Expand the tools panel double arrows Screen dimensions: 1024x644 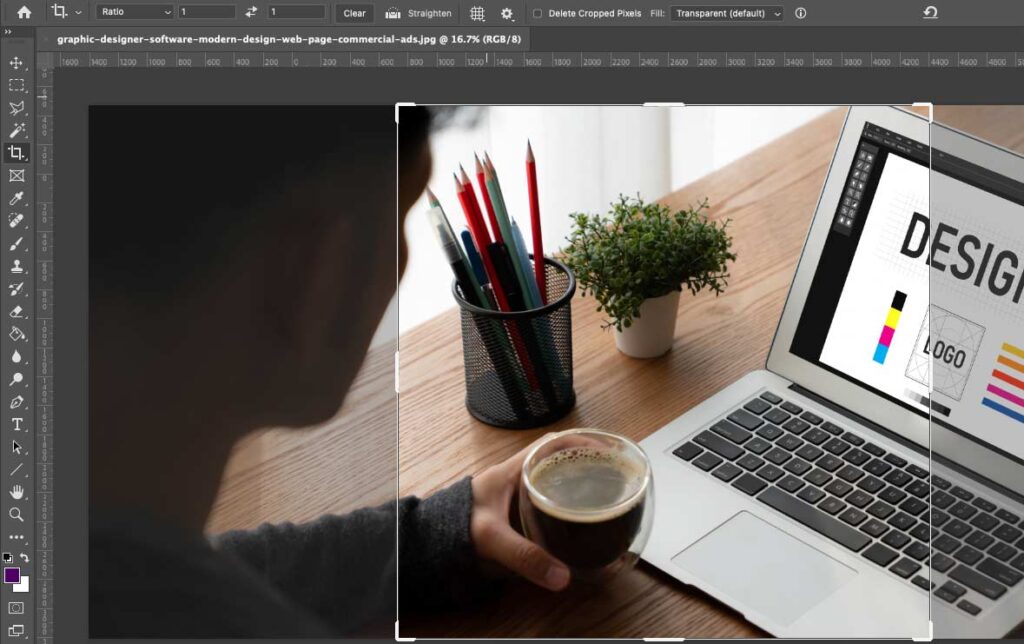(x=8, y=31)
